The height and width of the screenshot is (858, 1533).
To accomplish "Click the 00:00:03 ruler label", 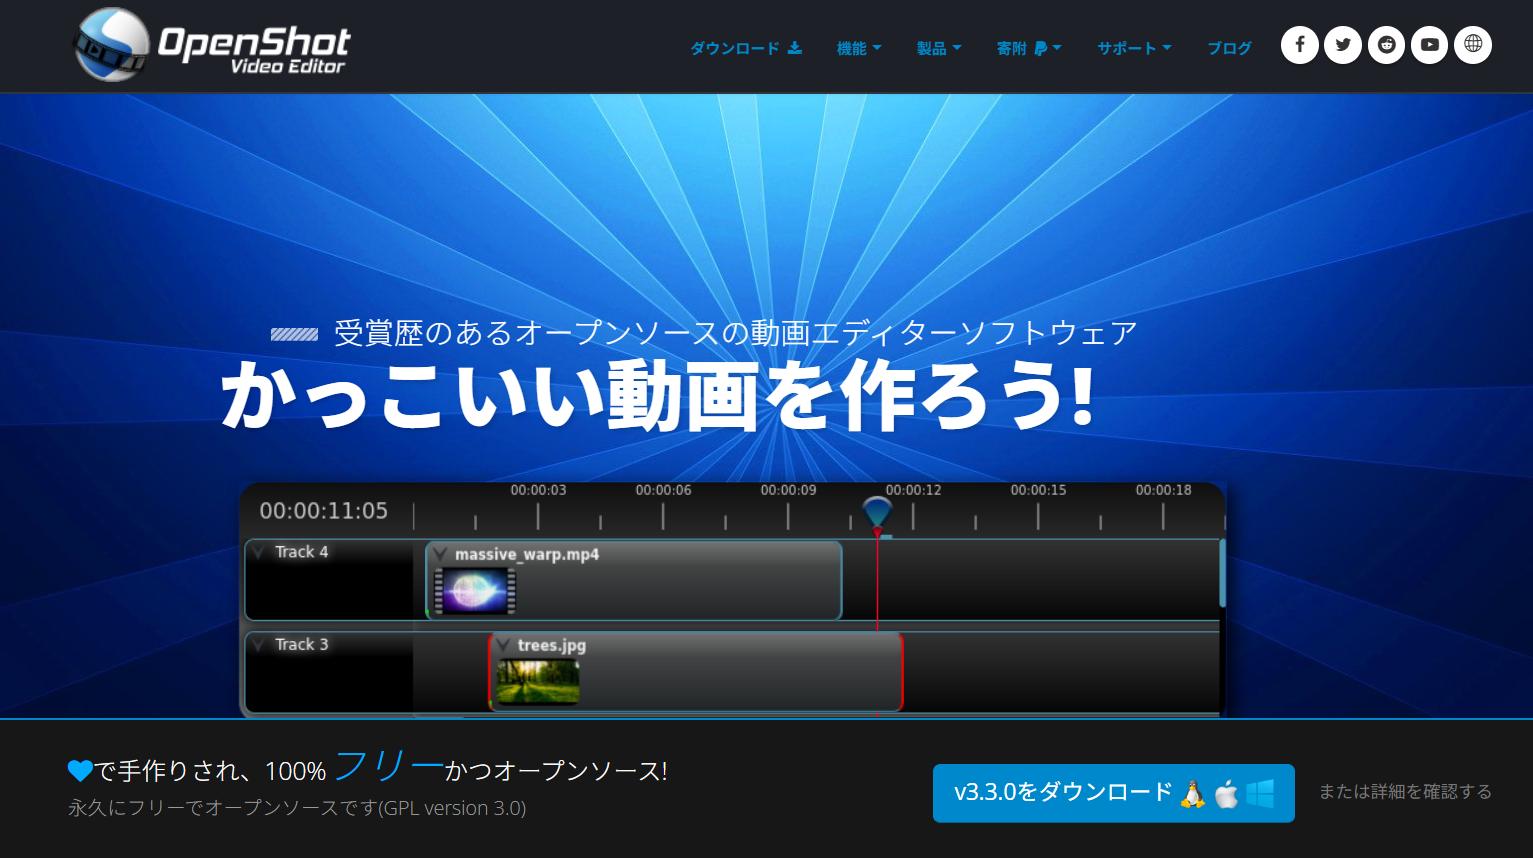I will (538, 490).
